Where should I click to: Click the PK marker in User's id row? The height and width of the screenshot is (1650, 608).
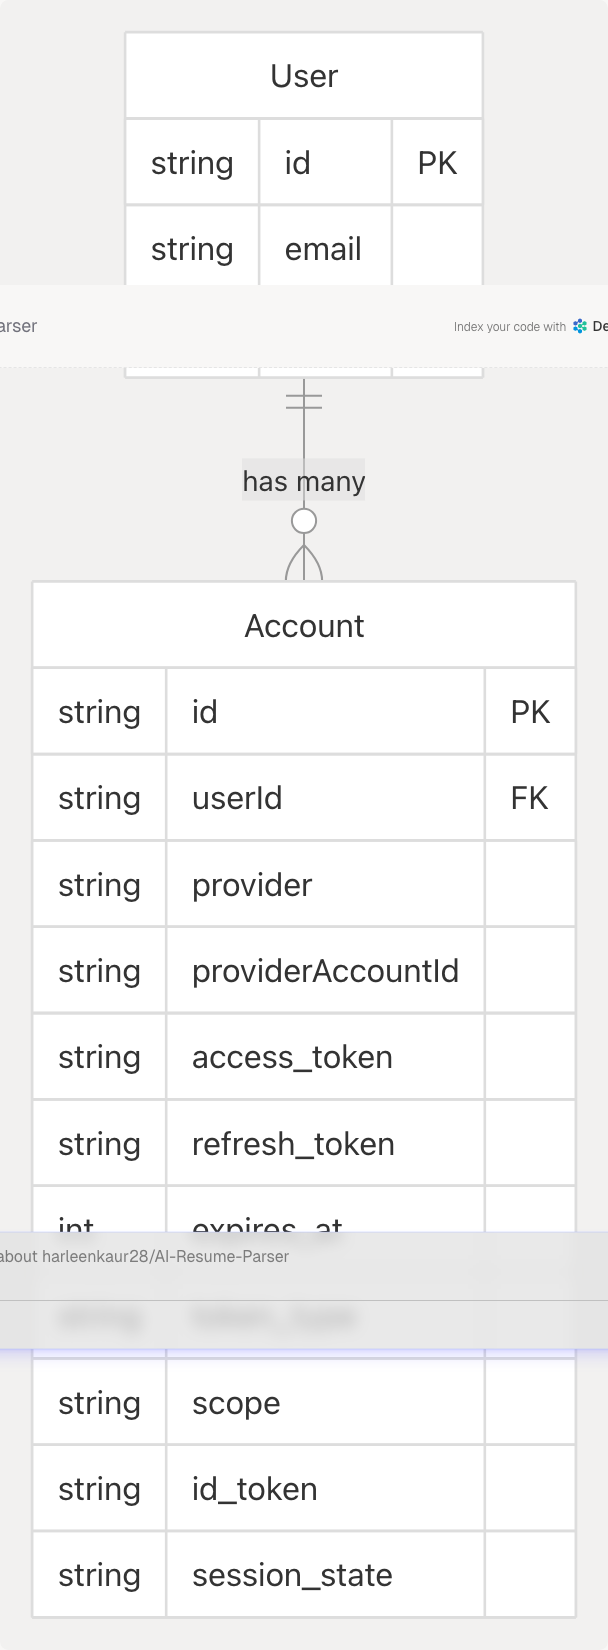click(x=437, y=163)
